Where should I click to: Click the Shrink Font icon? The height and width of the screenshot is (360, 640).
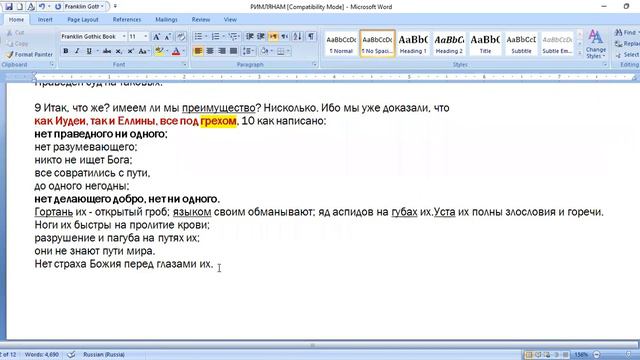167,37
